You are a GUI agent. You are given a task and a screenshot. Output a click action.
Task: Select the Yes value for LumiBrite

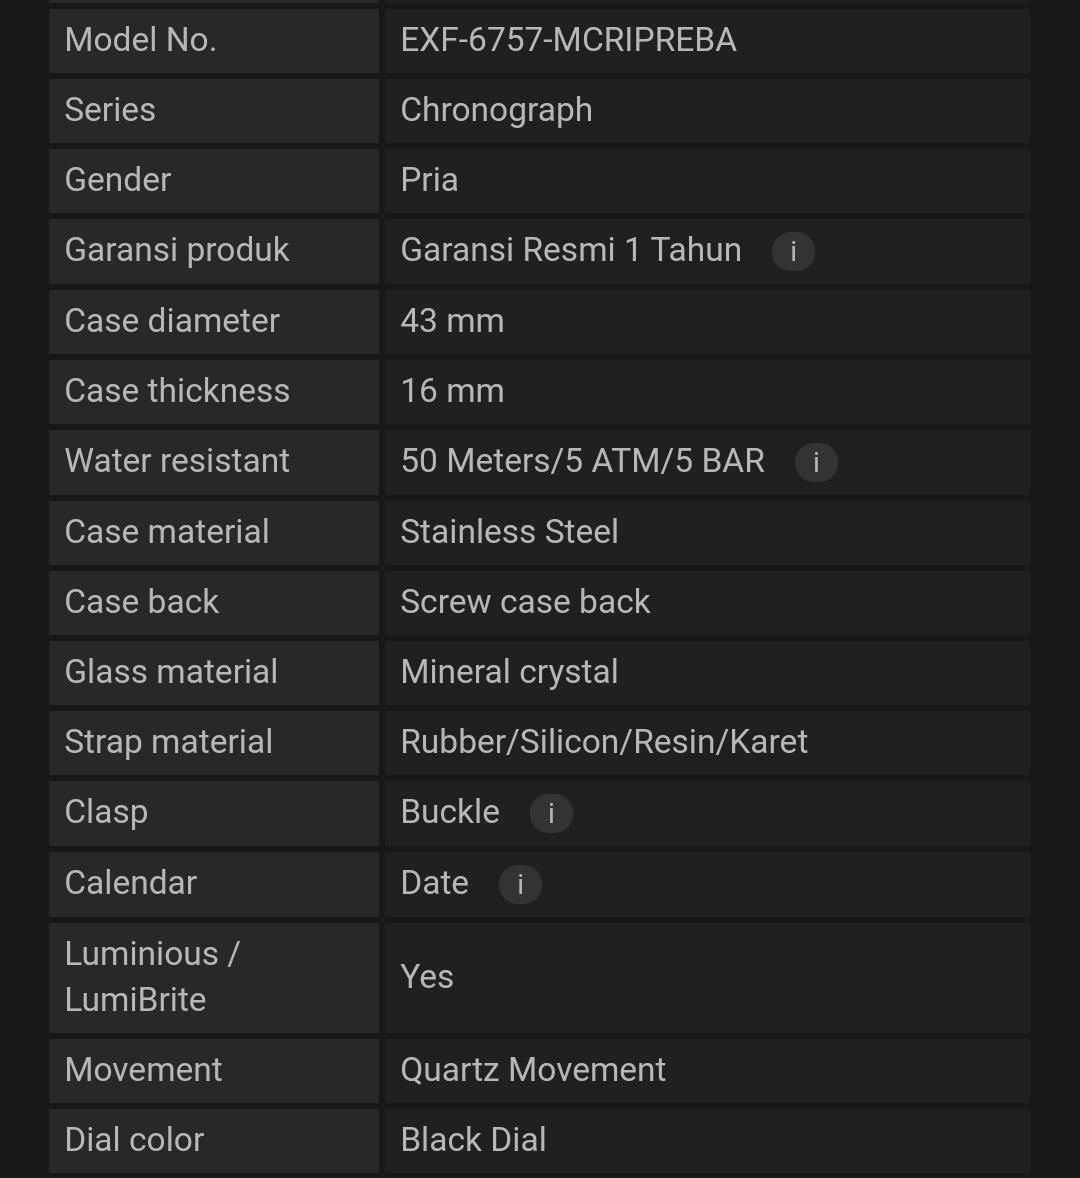pyautogui.click(x=427, y=977)
